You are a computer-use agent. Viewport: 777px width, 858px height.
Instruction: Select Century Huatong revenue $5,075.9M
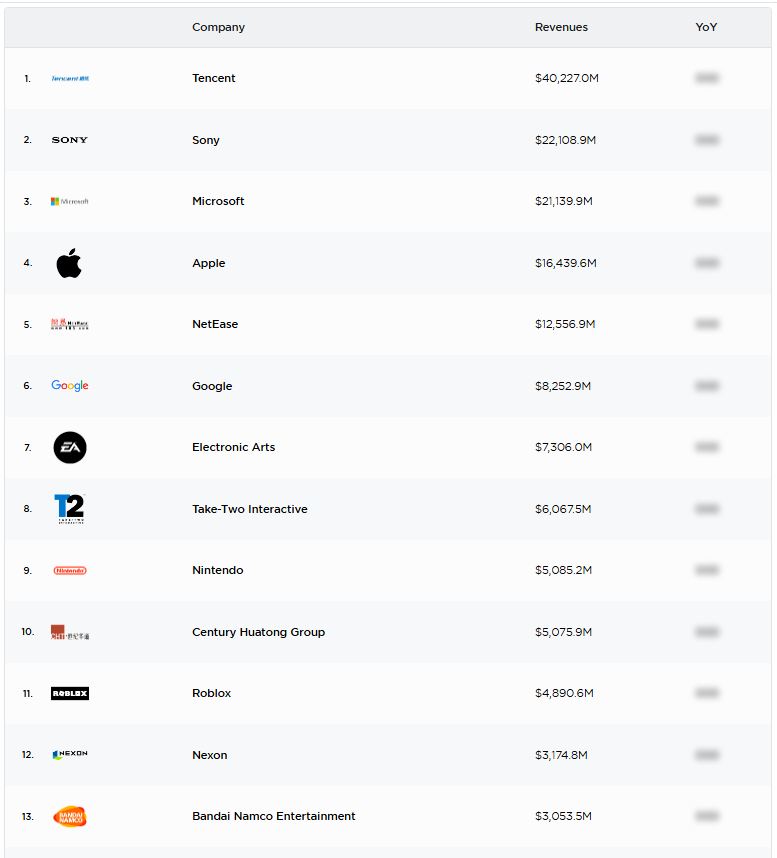tap(563, 632)
